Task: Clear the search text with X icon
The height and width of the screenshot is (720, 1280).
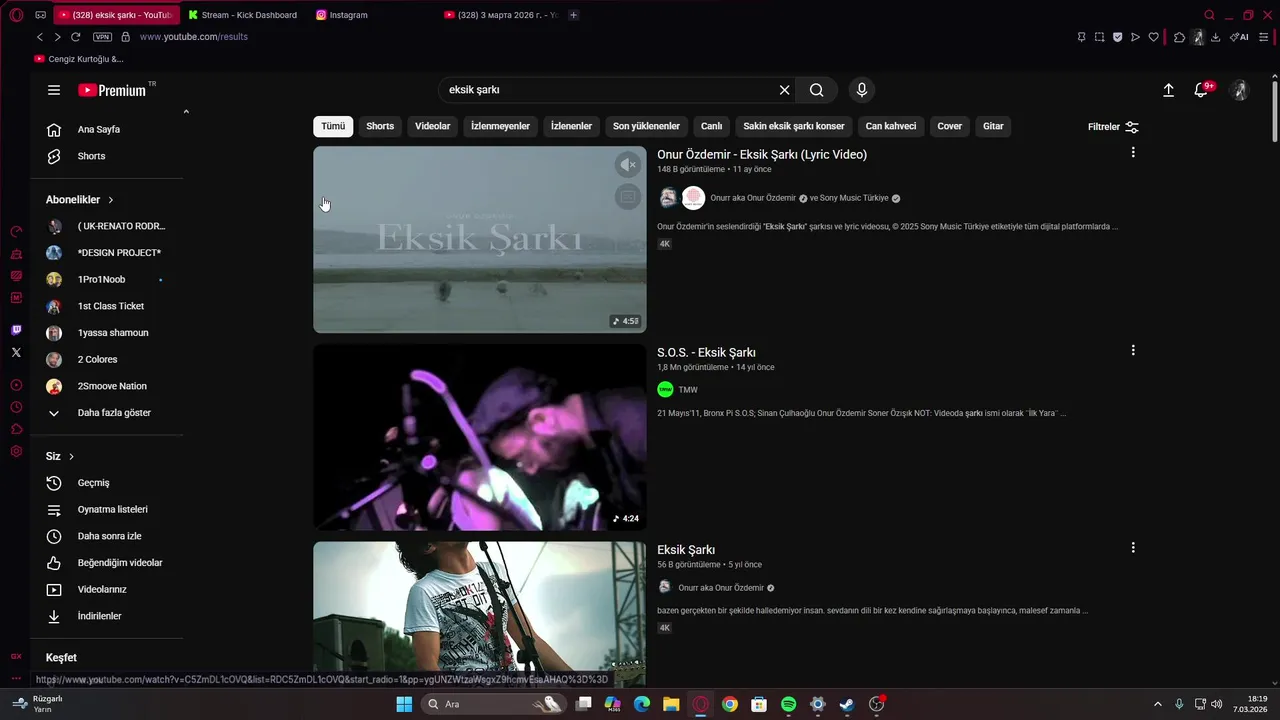Action: (785, 90)
